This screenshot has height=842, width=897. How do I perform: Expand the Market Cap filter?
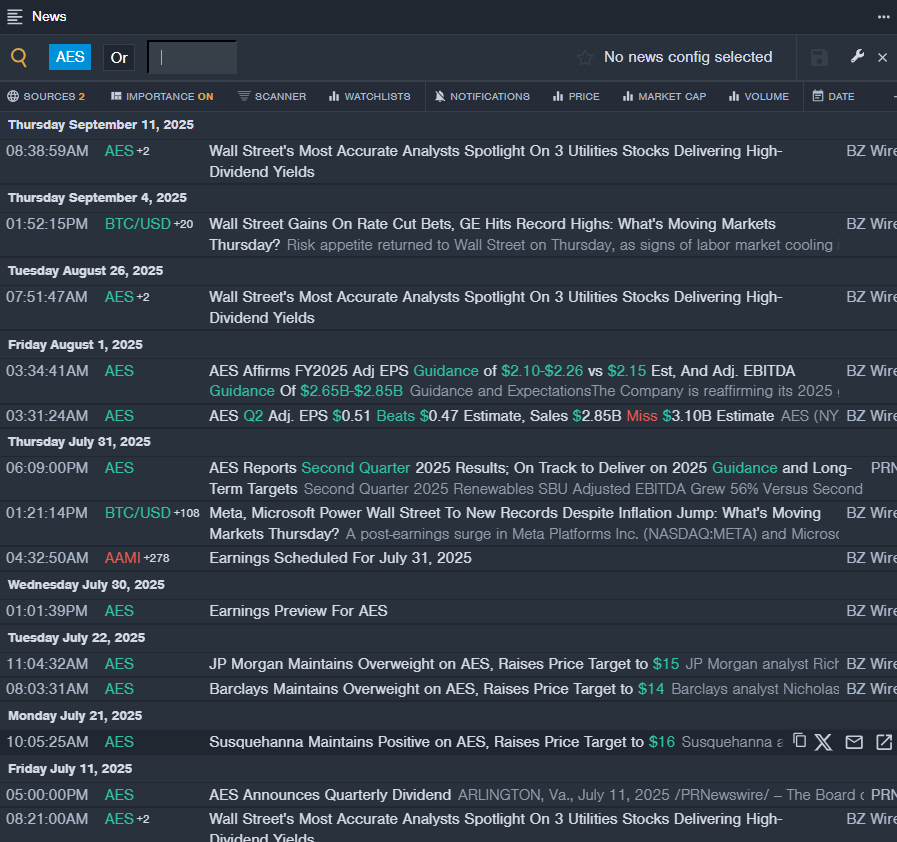(663, 97)
